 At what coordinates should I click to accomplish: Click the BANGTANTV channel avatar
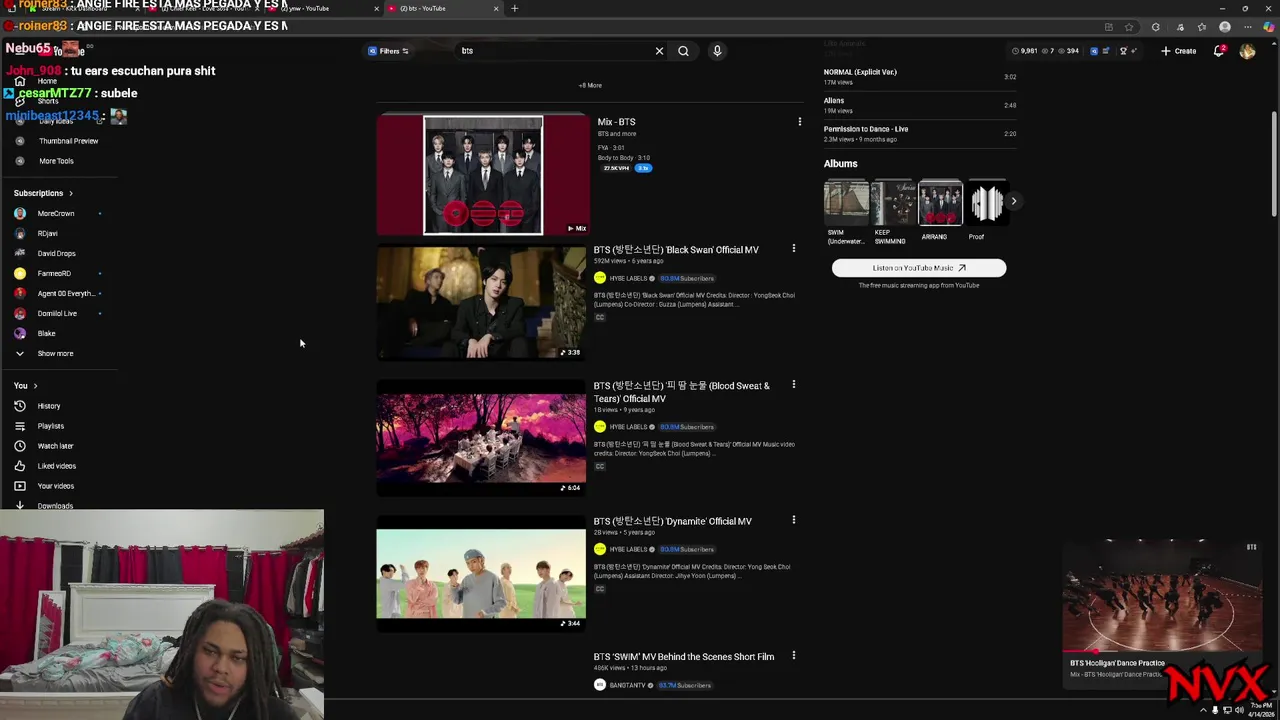pos(600,685)
